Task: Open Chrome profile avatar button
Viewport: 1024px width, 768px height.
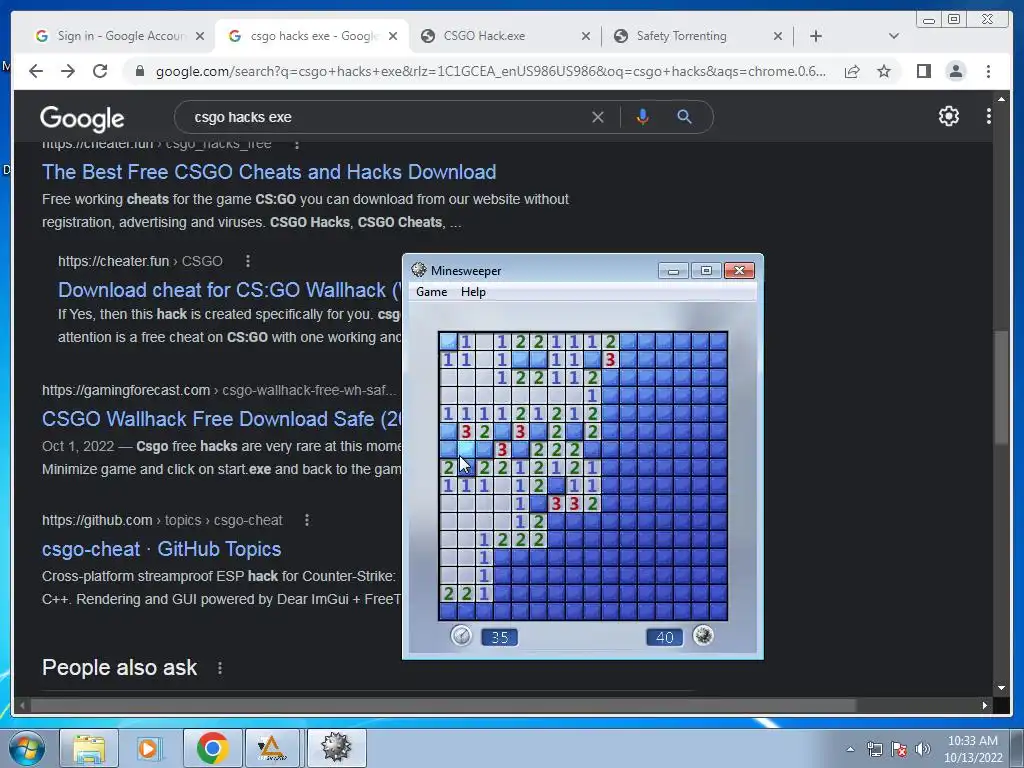Action: pos(955,71)
